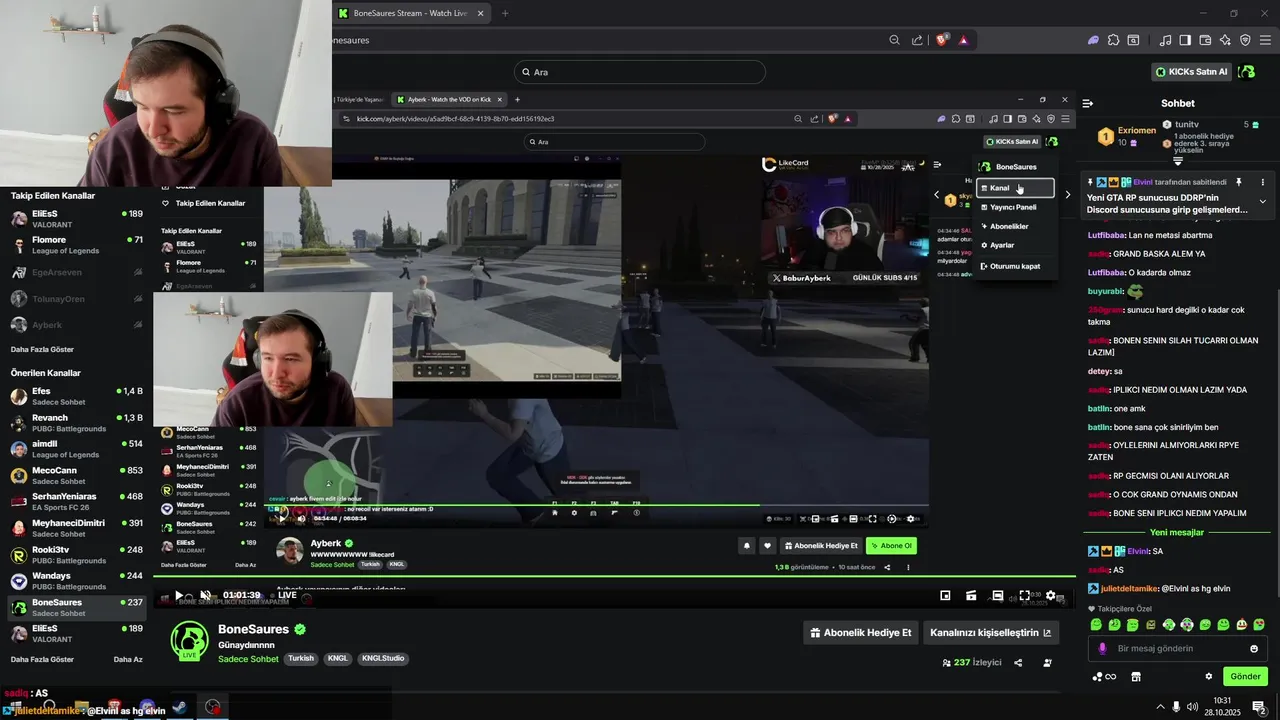Screen dimensions: 1280x720
Task: Open the browser extensions puzzle icon
Action: pyautogui.click(x=1113, y=40)
